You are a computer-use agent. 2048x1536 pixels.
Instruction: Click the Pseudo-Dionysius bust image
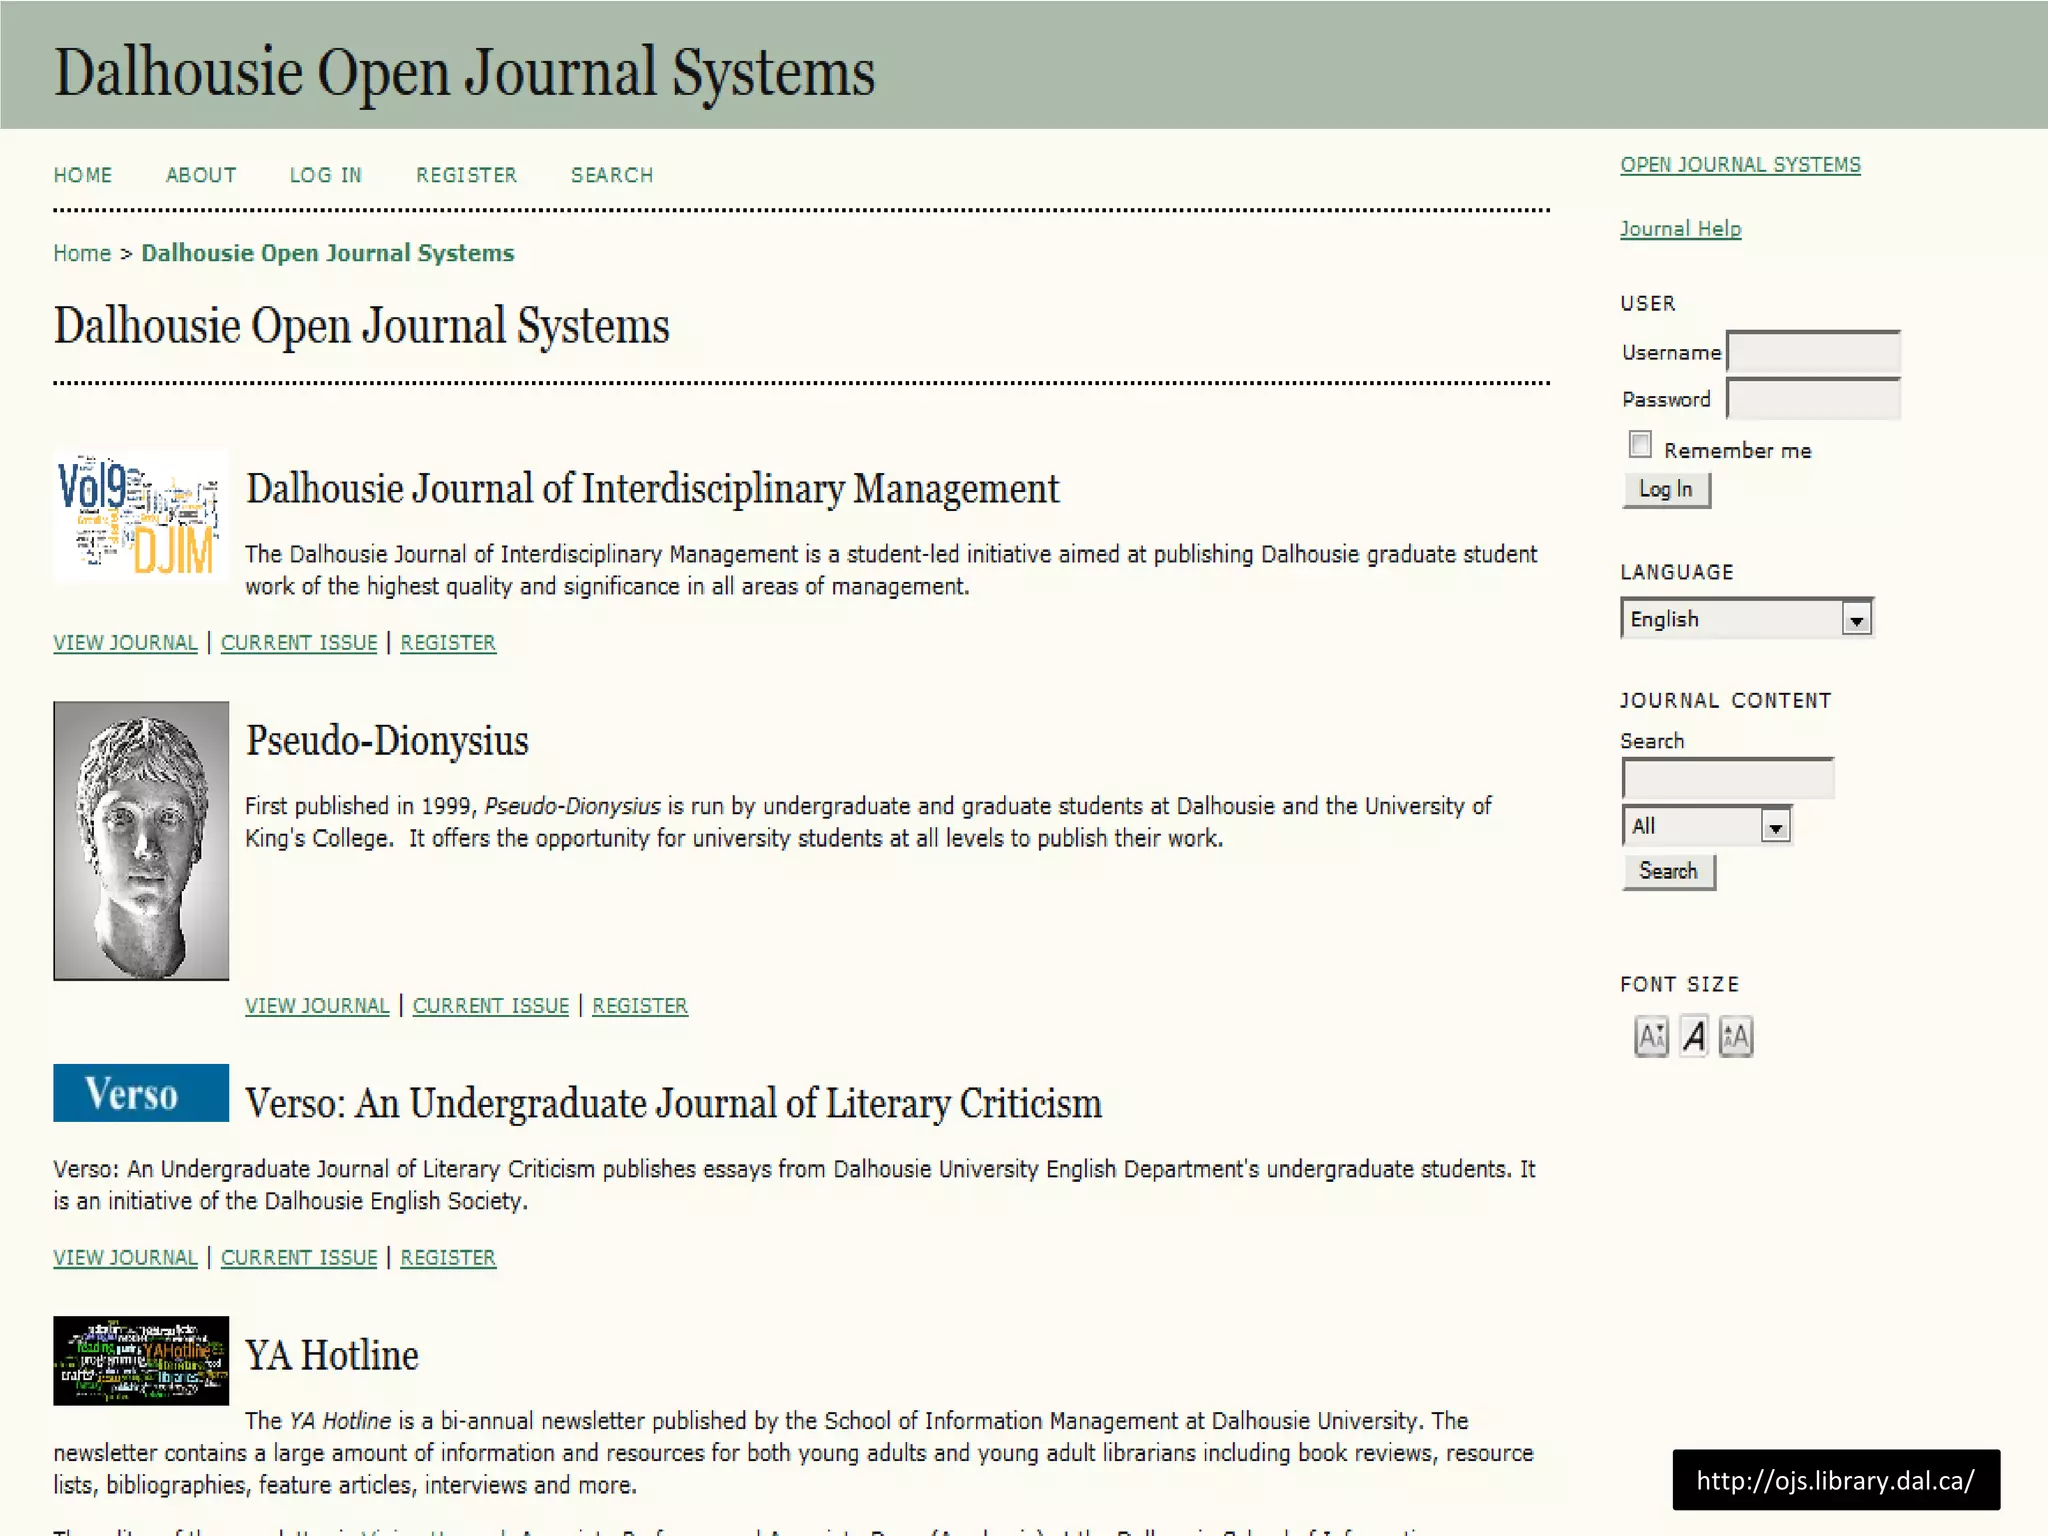[x=141, y=840]
